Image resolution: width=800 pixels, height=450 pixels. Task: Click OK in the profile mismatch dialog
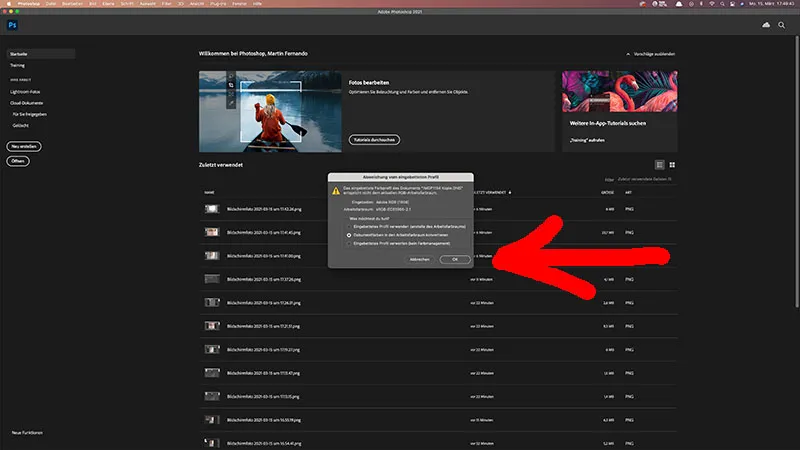[x=455, y=259]
